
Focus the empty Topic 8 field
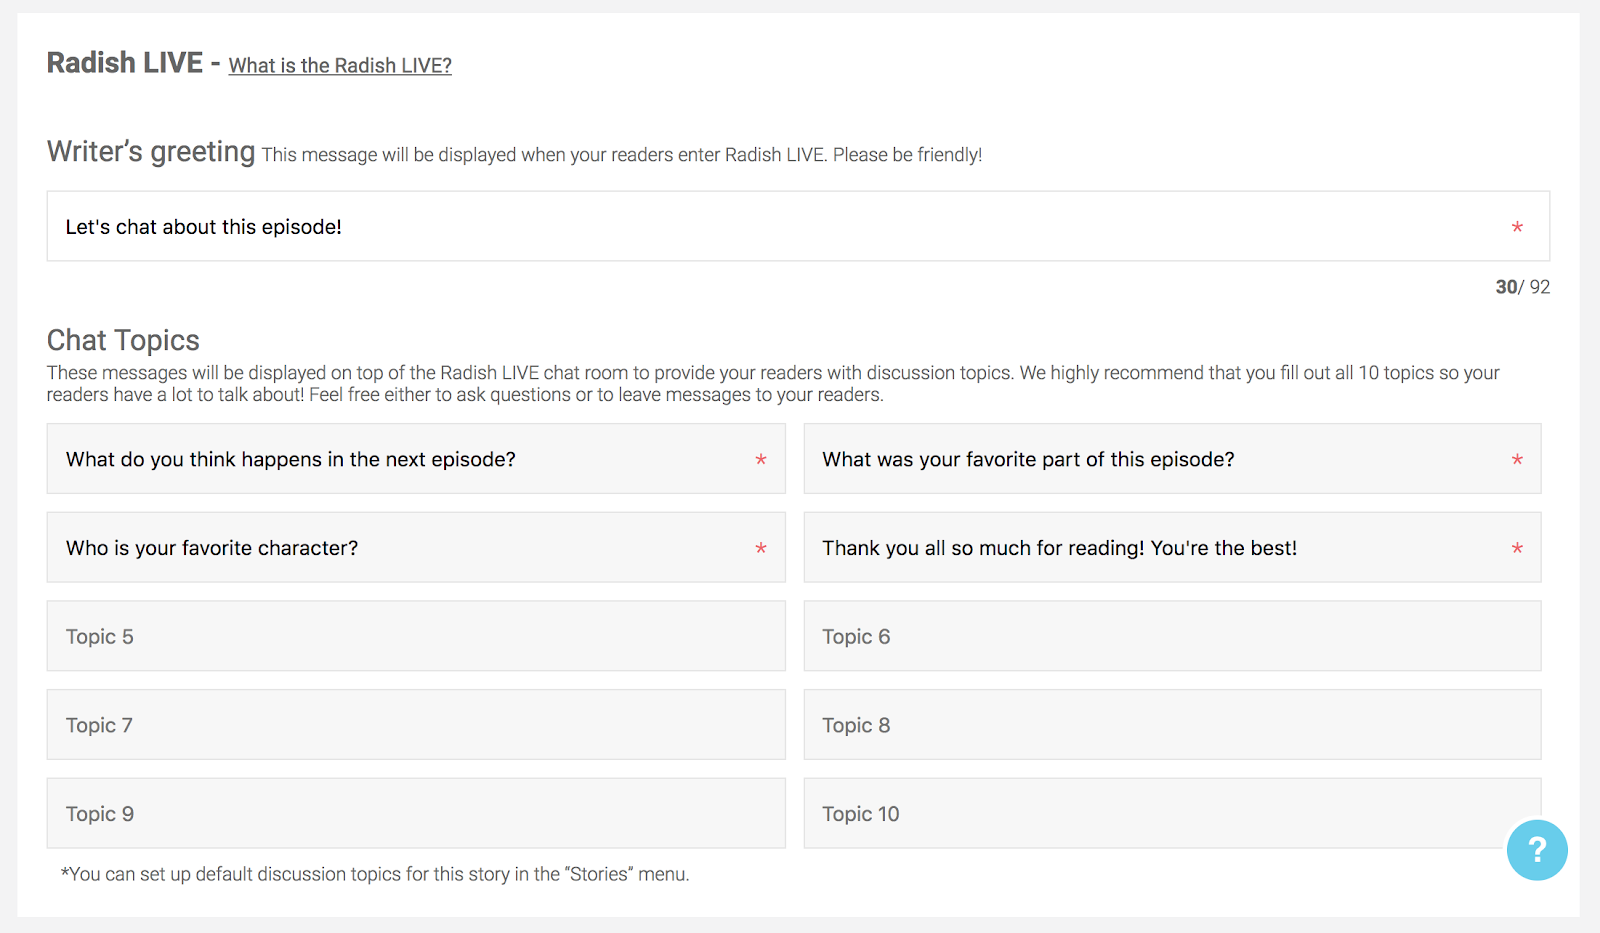[1172, 725]
